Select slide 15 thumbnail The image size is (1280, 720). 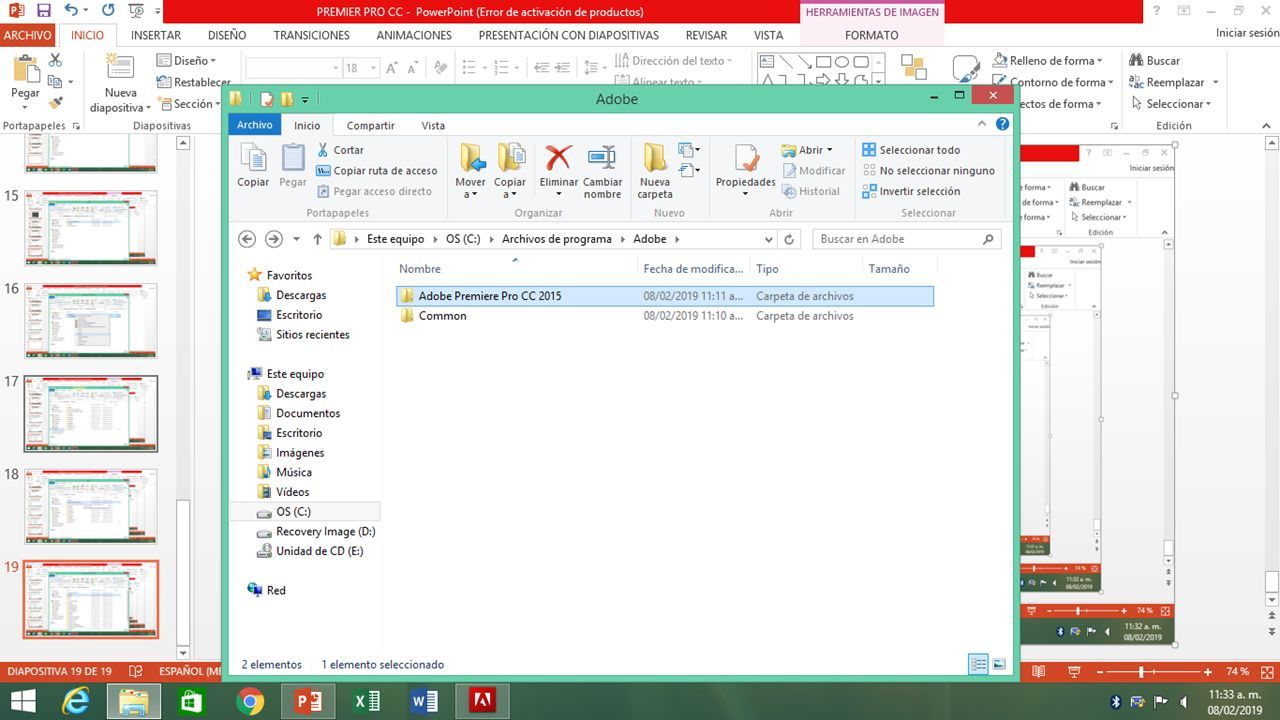[x=91, y=227]
